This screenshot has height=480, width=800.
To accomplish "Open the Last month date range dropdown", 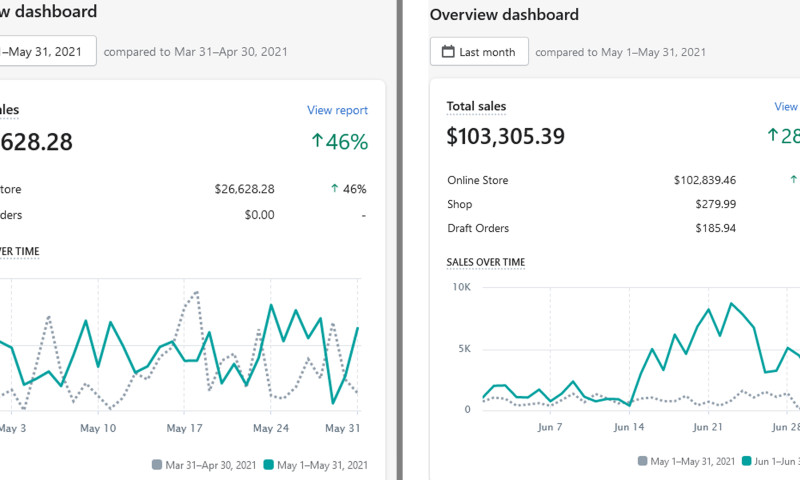I will coord(479,52).
